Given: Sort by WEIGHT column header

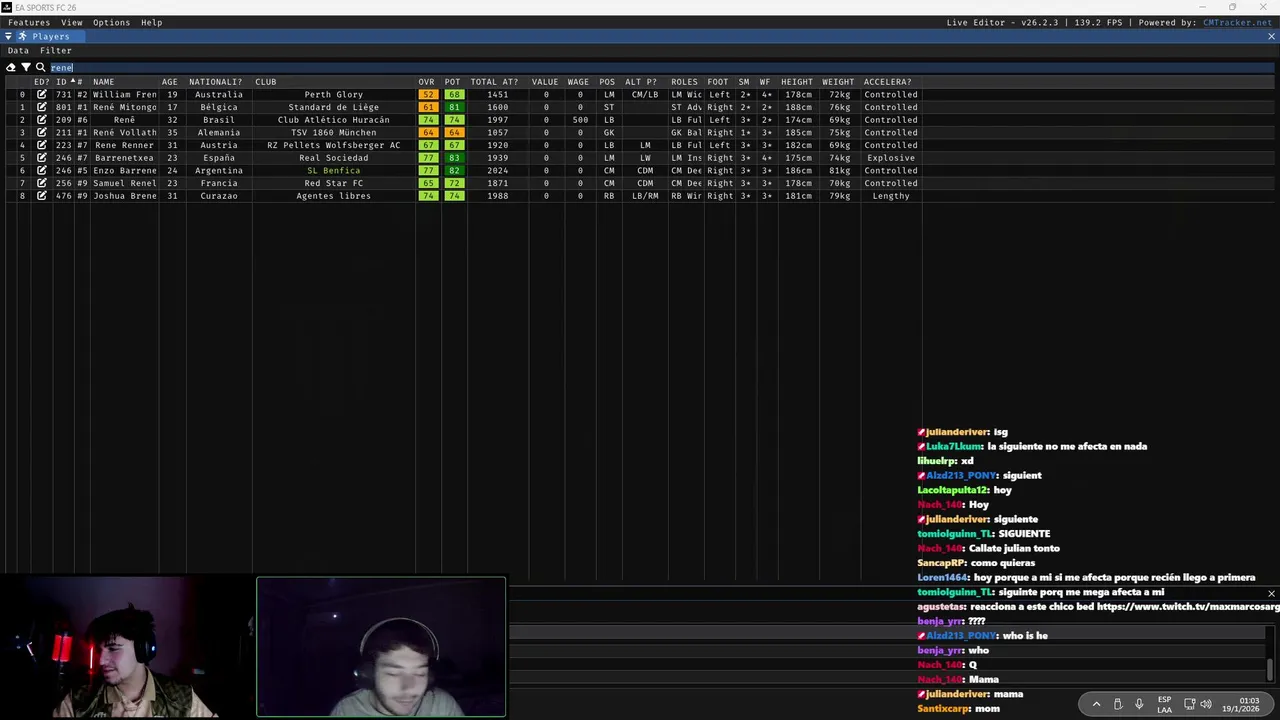Looking at the screenshot, I should pos(838,82).
